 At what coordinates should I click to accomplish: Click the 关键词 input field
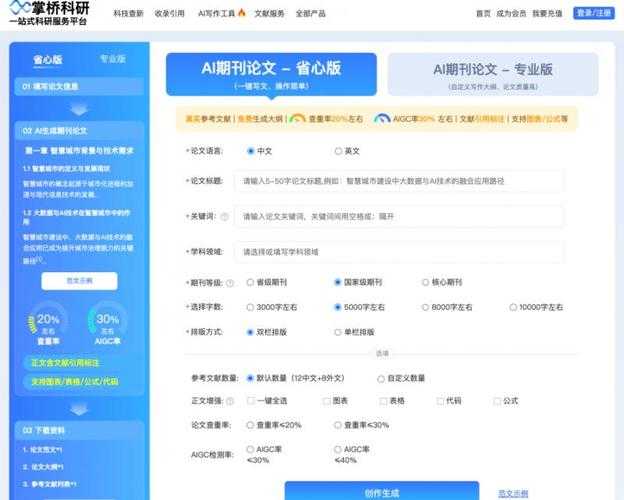point(400,217)
